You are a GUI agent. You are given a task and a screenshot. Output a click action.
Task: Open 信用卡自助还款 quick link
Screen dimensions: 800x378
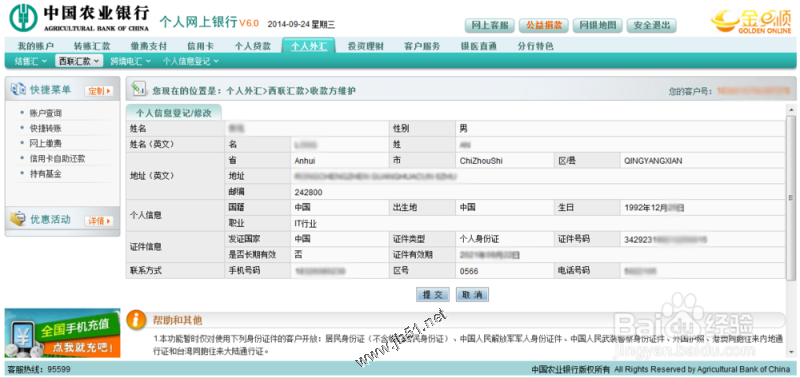click(57, 159)
